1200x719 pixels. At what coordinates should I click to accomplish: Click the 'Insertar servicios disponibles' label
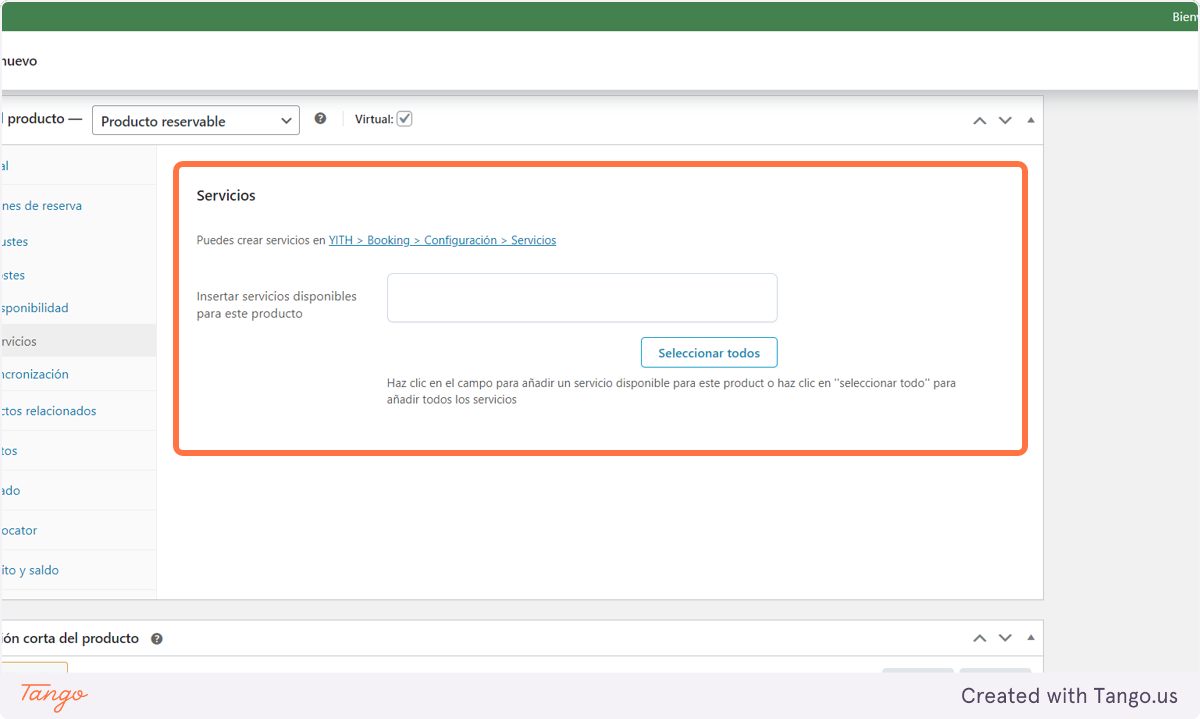277,305
